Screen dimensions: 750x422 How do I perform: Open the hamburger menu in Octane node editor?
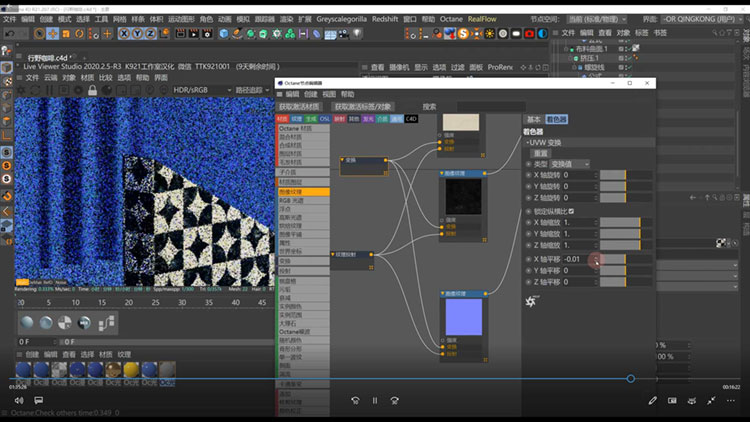pyautogui.click(x=281, y=94)
